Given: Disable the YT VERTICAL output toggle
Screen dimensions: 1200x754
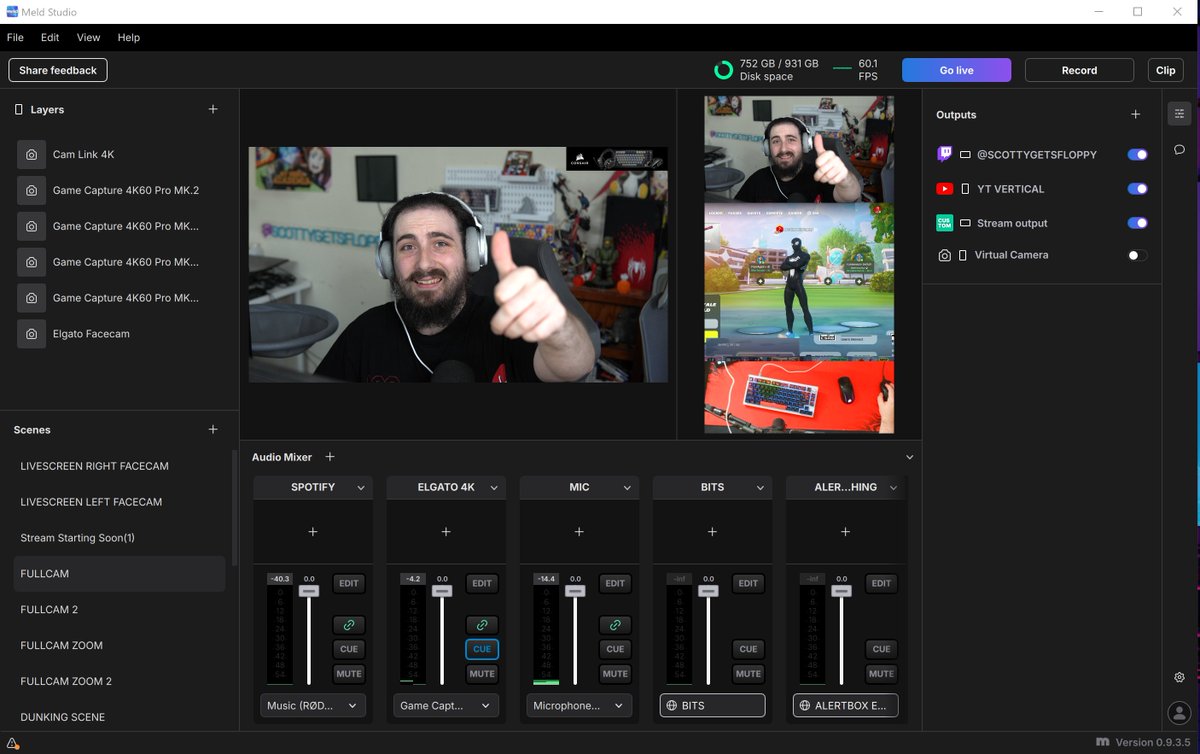Looking at the screenshot, I should coord(1137,188).
